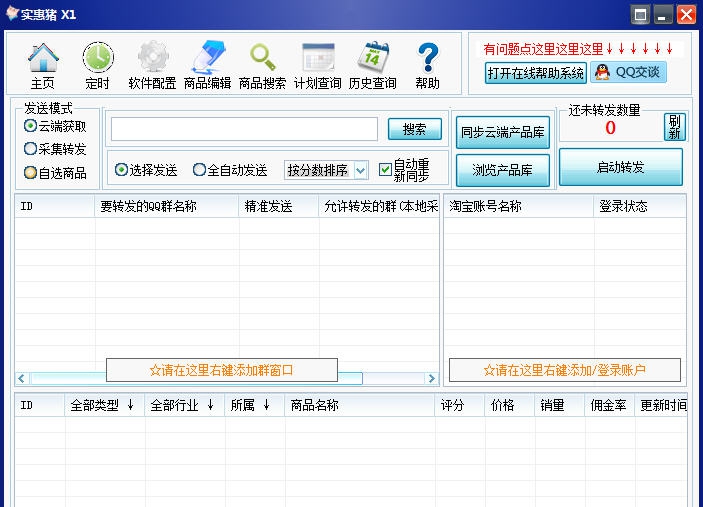Click ID header in product table
This screenshot has width=703, height=507.
point(40,405)
